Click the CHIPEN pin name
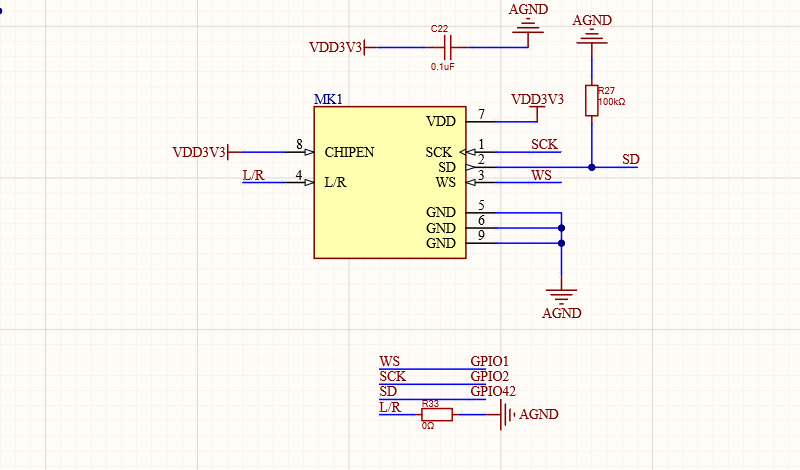The width and height of the screenshot is (800, 470). point(349,152)
